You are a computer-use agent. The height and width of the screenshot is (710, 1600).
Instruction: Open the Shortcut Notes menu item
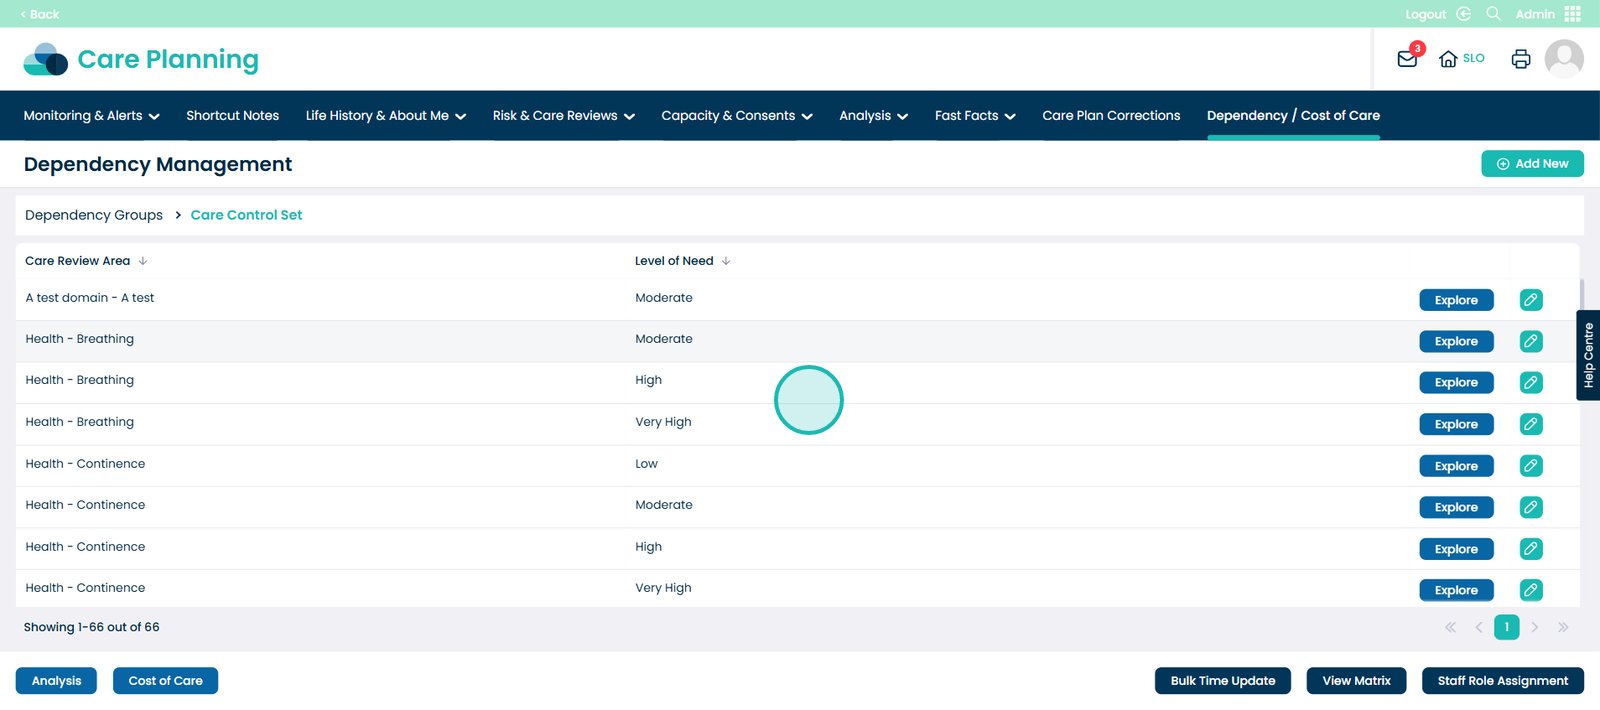[232, 116]
